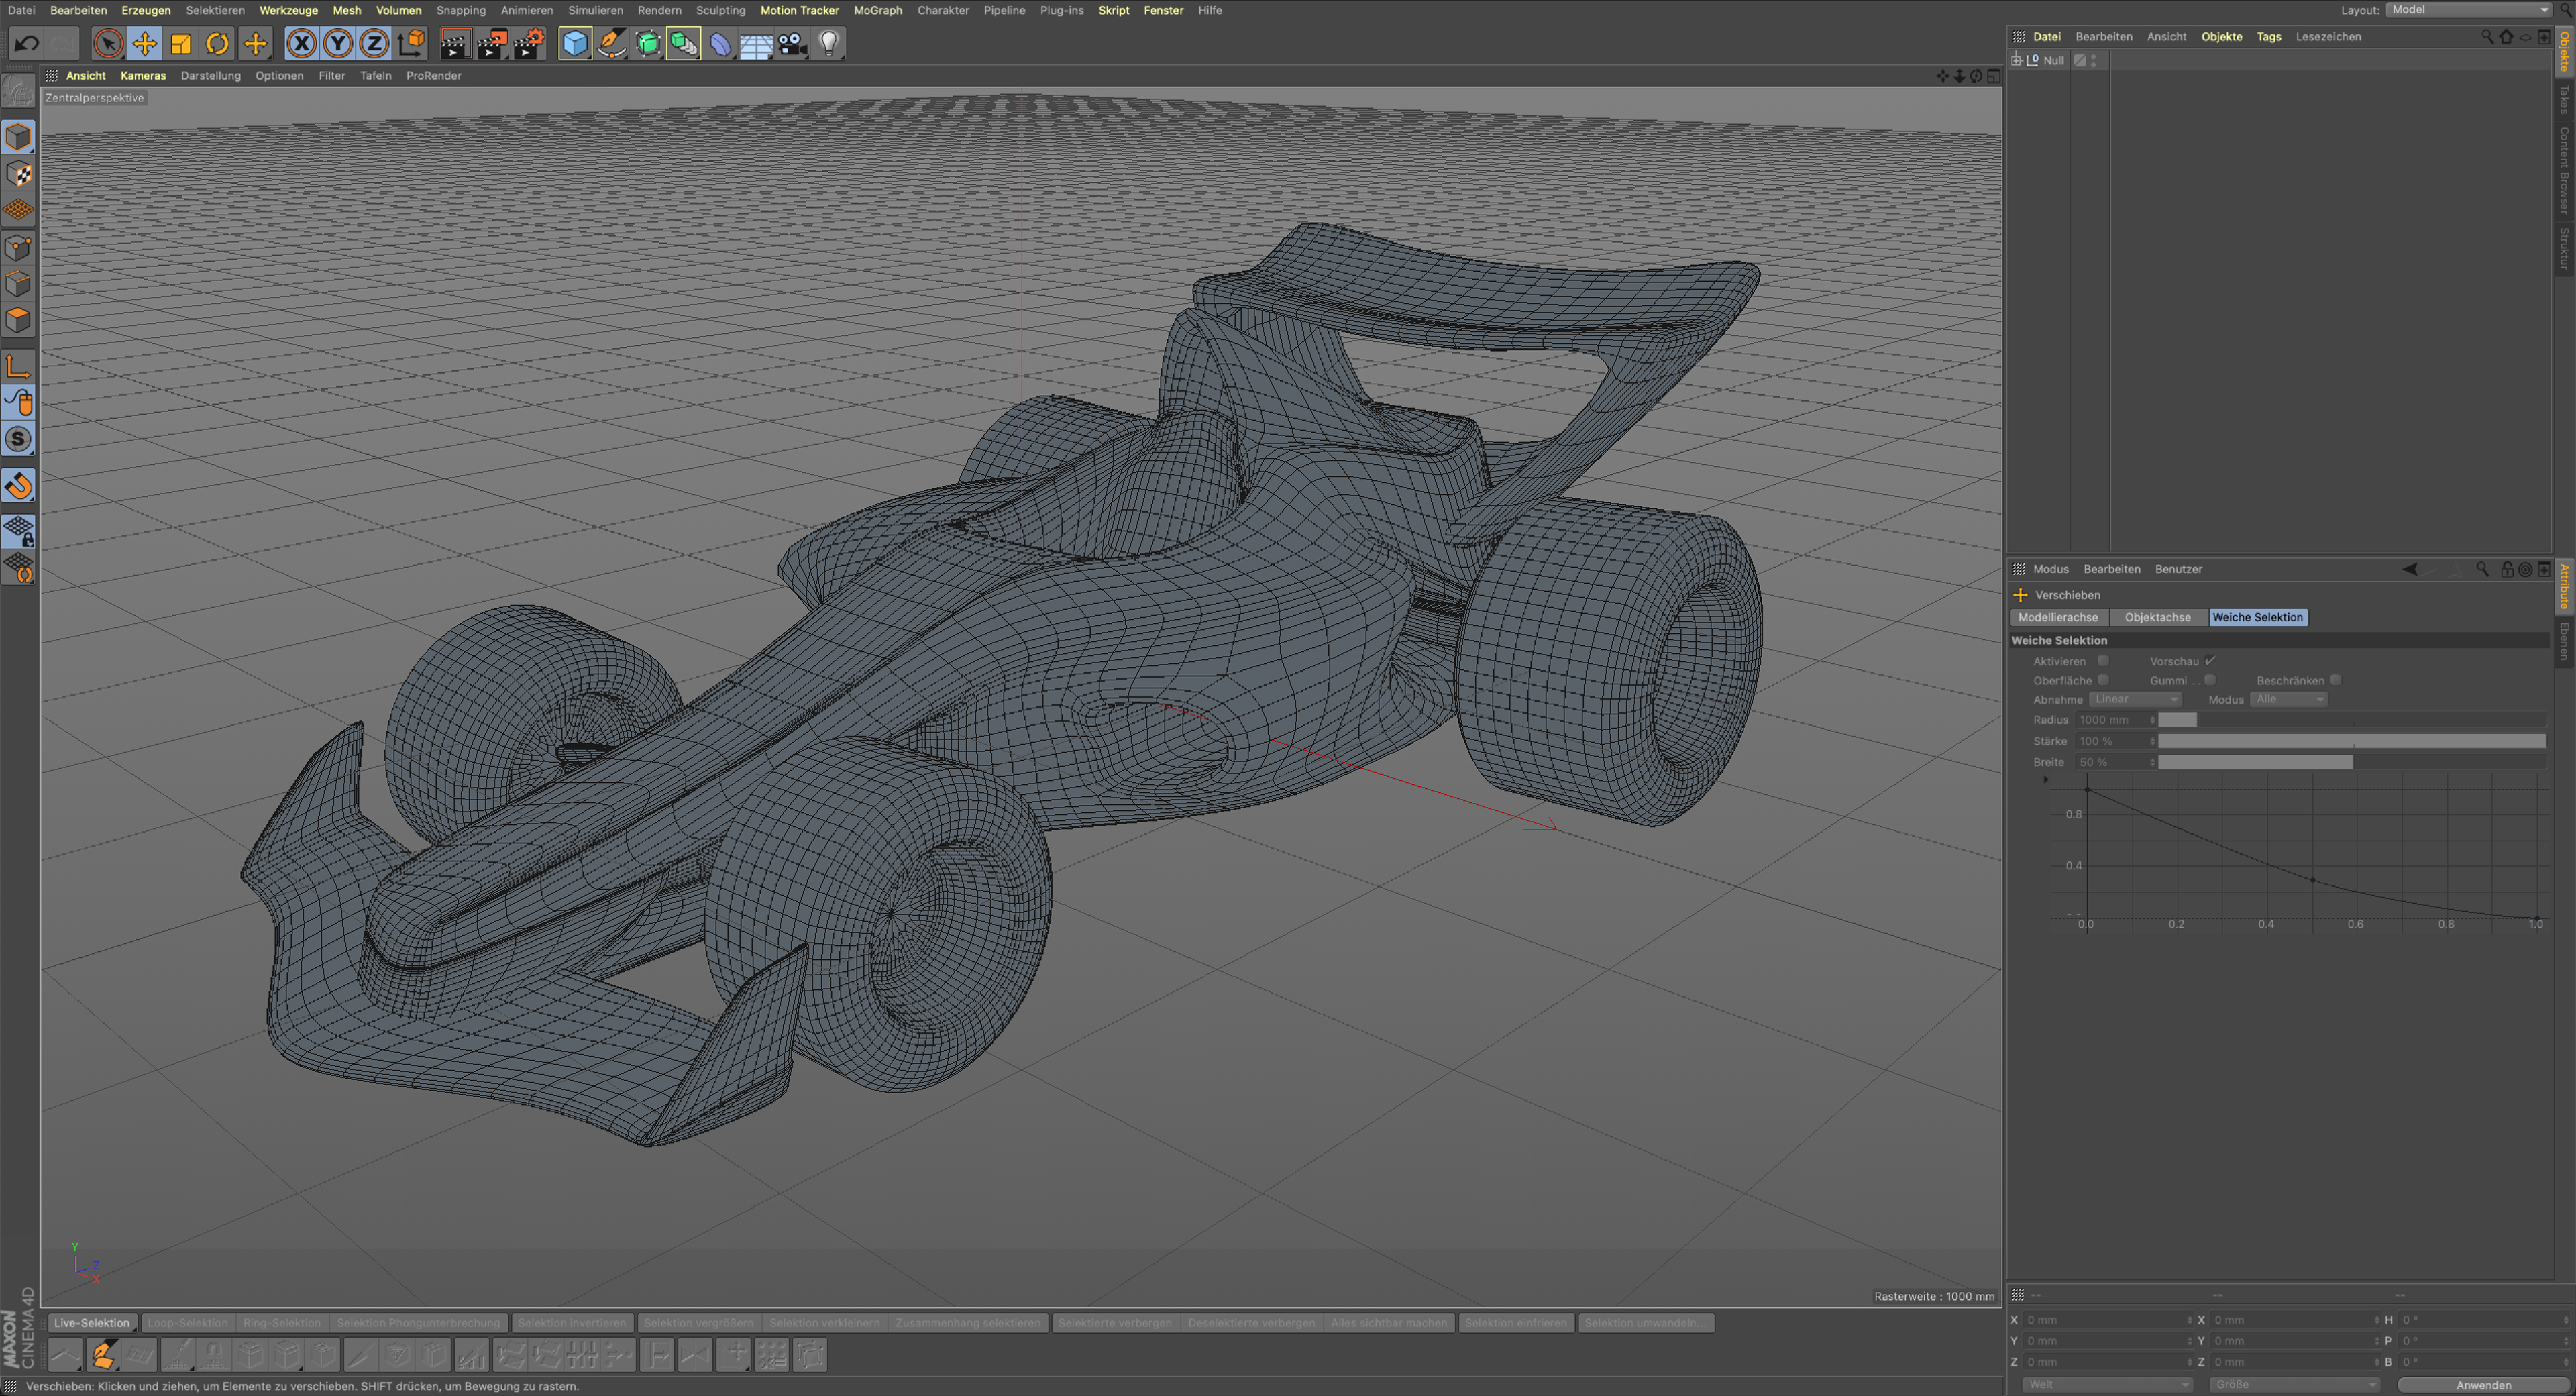Click the cube primitive icon
The height and width of the screenshot is (1396, 2576).
pyautogui.click(x=575, y=43)
